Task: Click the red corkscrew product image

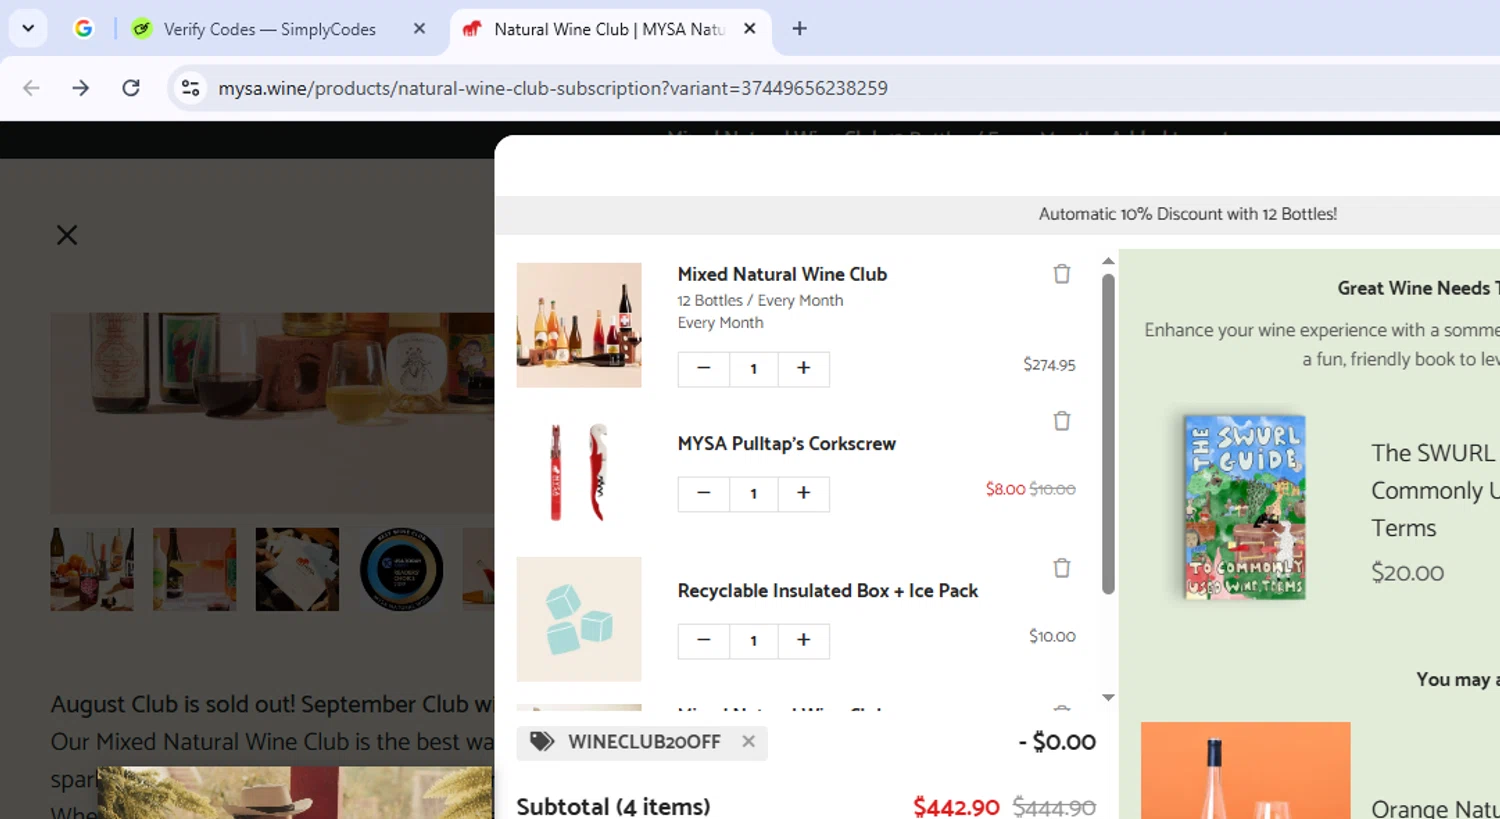Action: click(579, 472)
